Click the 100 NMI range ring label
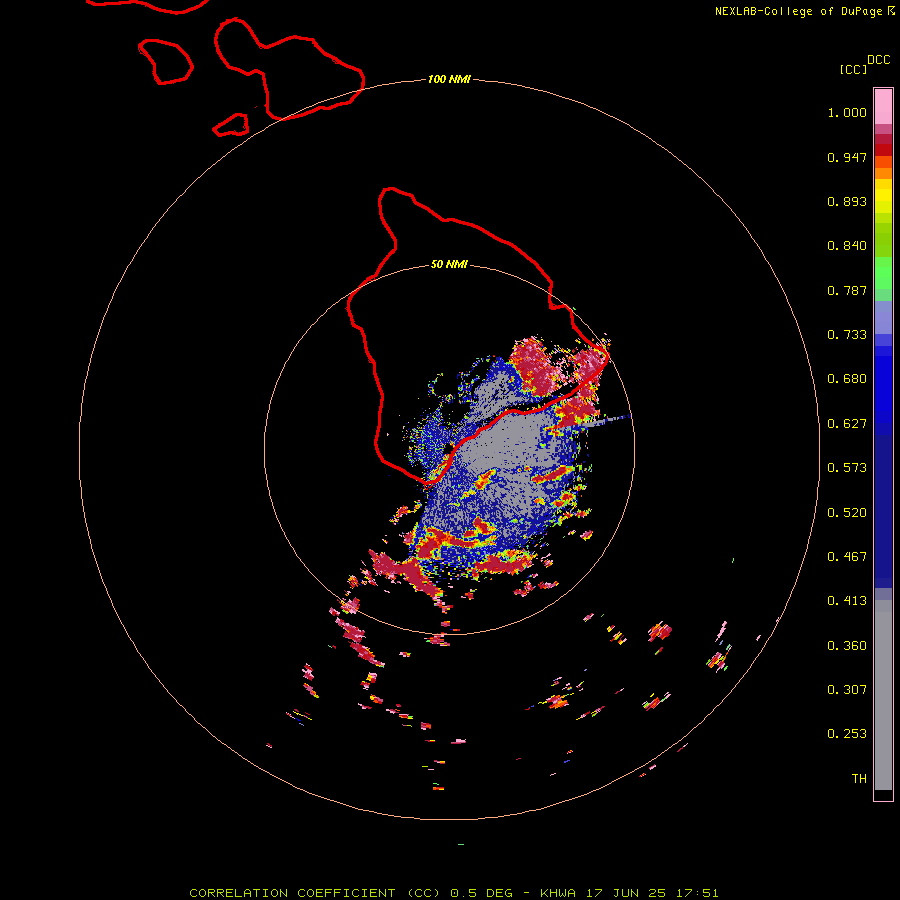 coord(449,79)
